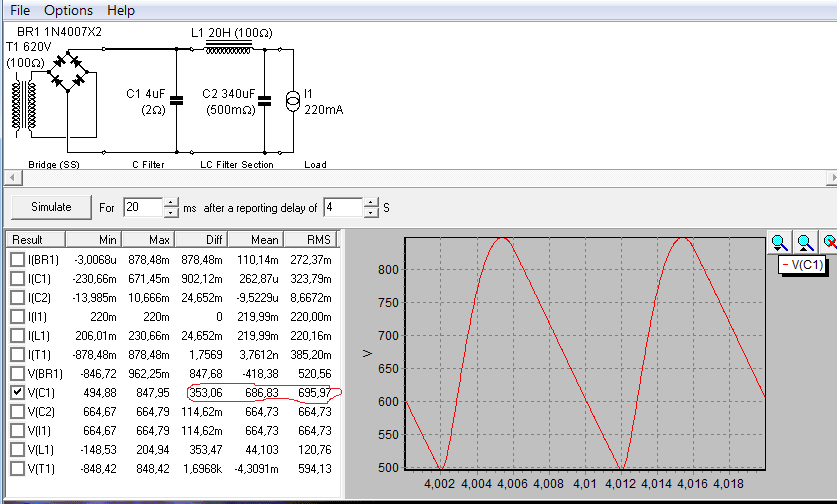This screenshot has height=504, width=837.
Task: Select capacitor C2 symbol in schematic
Action: [265, 100]
